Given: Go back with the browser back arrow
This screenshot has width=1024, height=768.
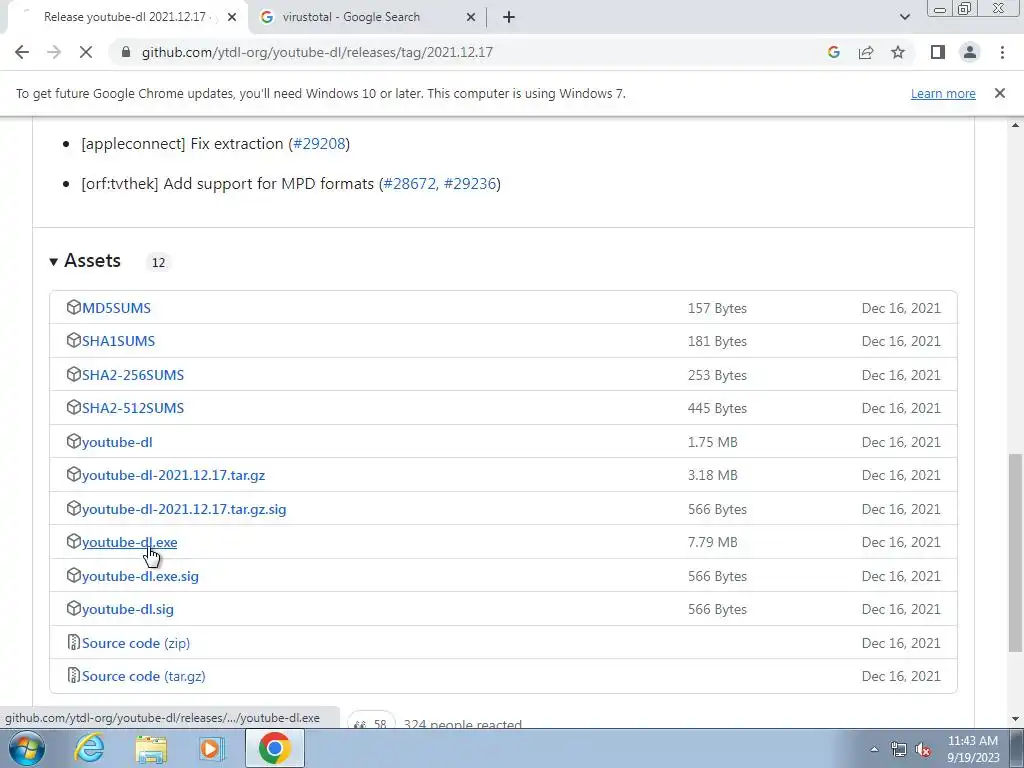Looking at the screenshot, I should pyautogui.click(x=22, y=52).
